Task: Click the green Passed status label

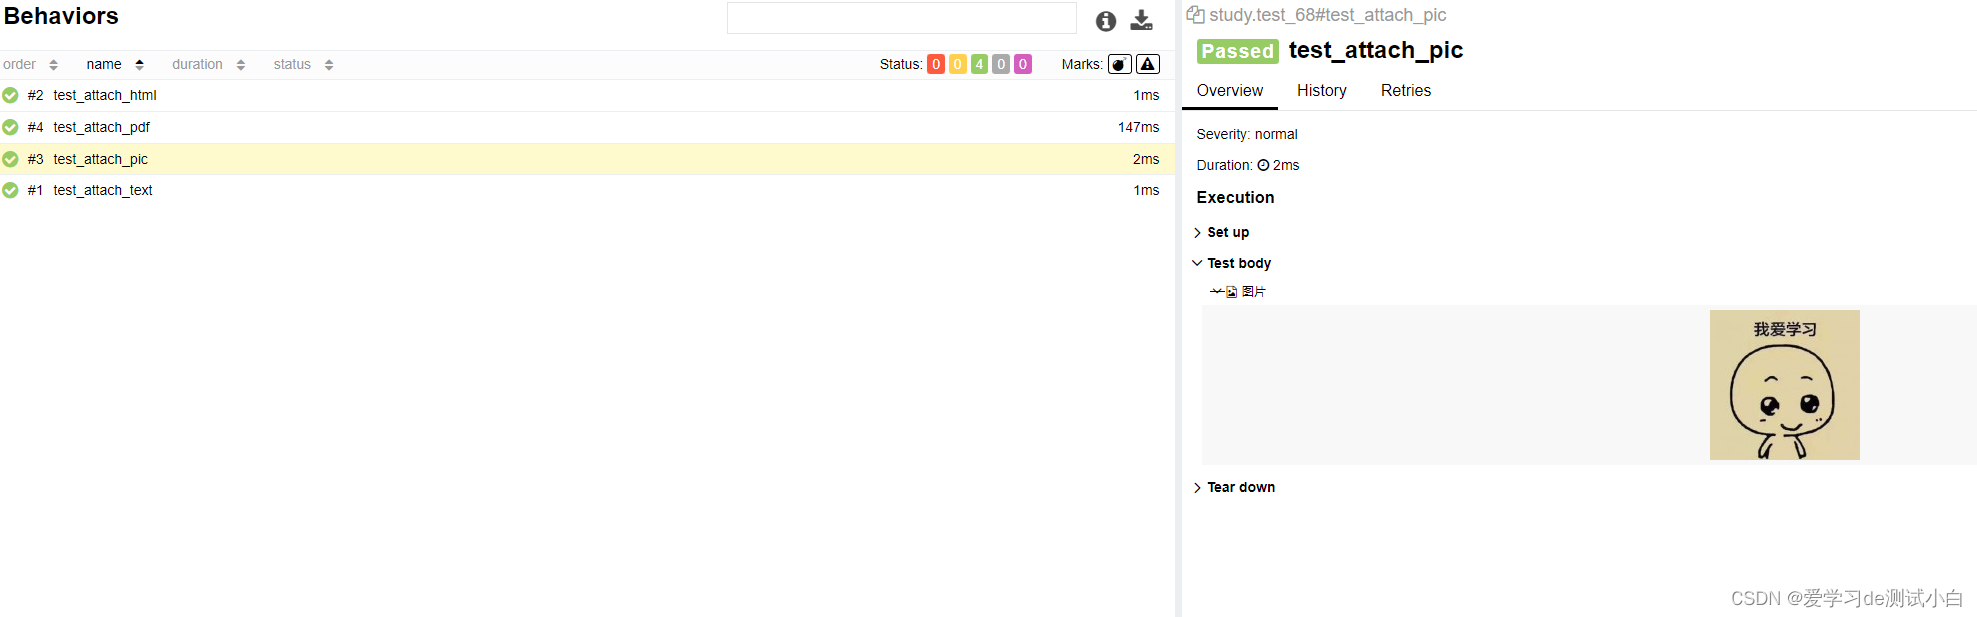Action: pyautogui.click(x=1238, y=51)
